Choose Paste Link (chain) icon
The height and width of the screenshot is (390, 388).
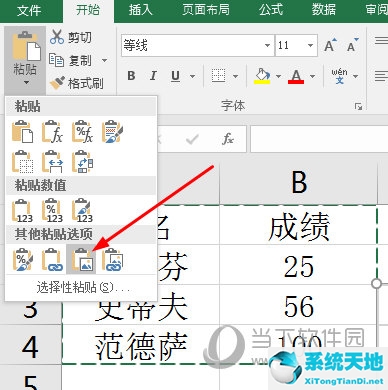click(52, 259)
